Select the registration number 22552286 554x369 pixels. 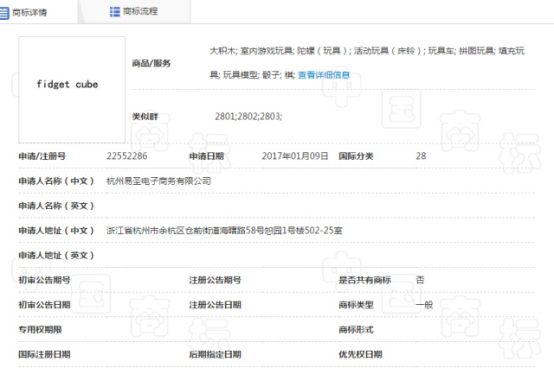127,156
